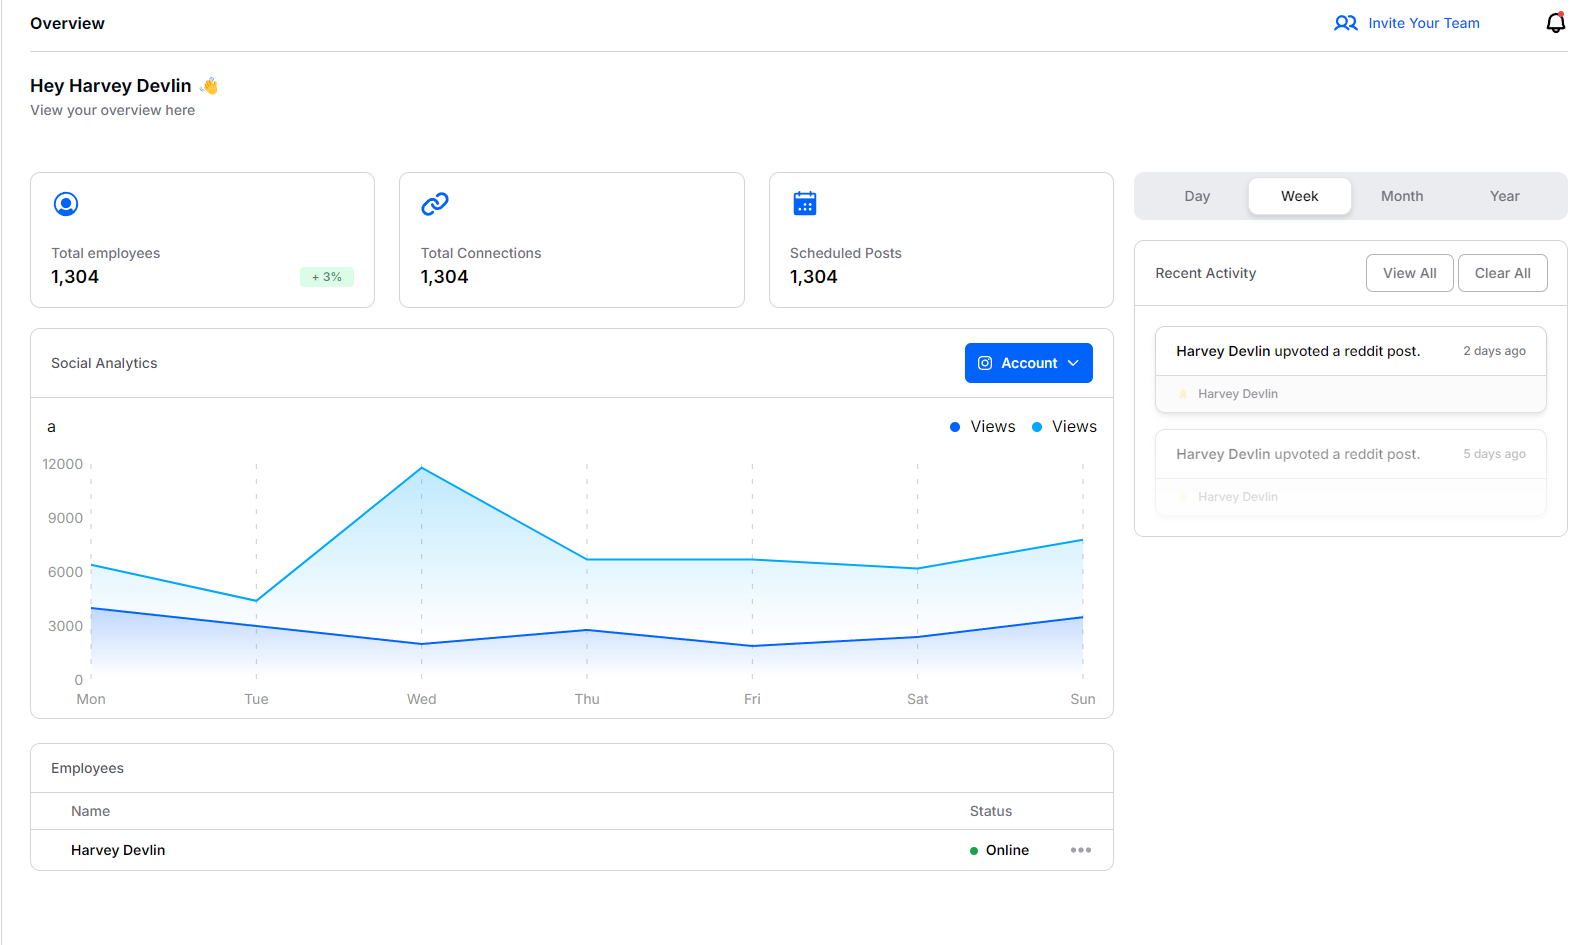The height and width of the screenshot is (945, 1585).
Task: Click avatar in the 5 days ago activity
Action: point(1183,497)
